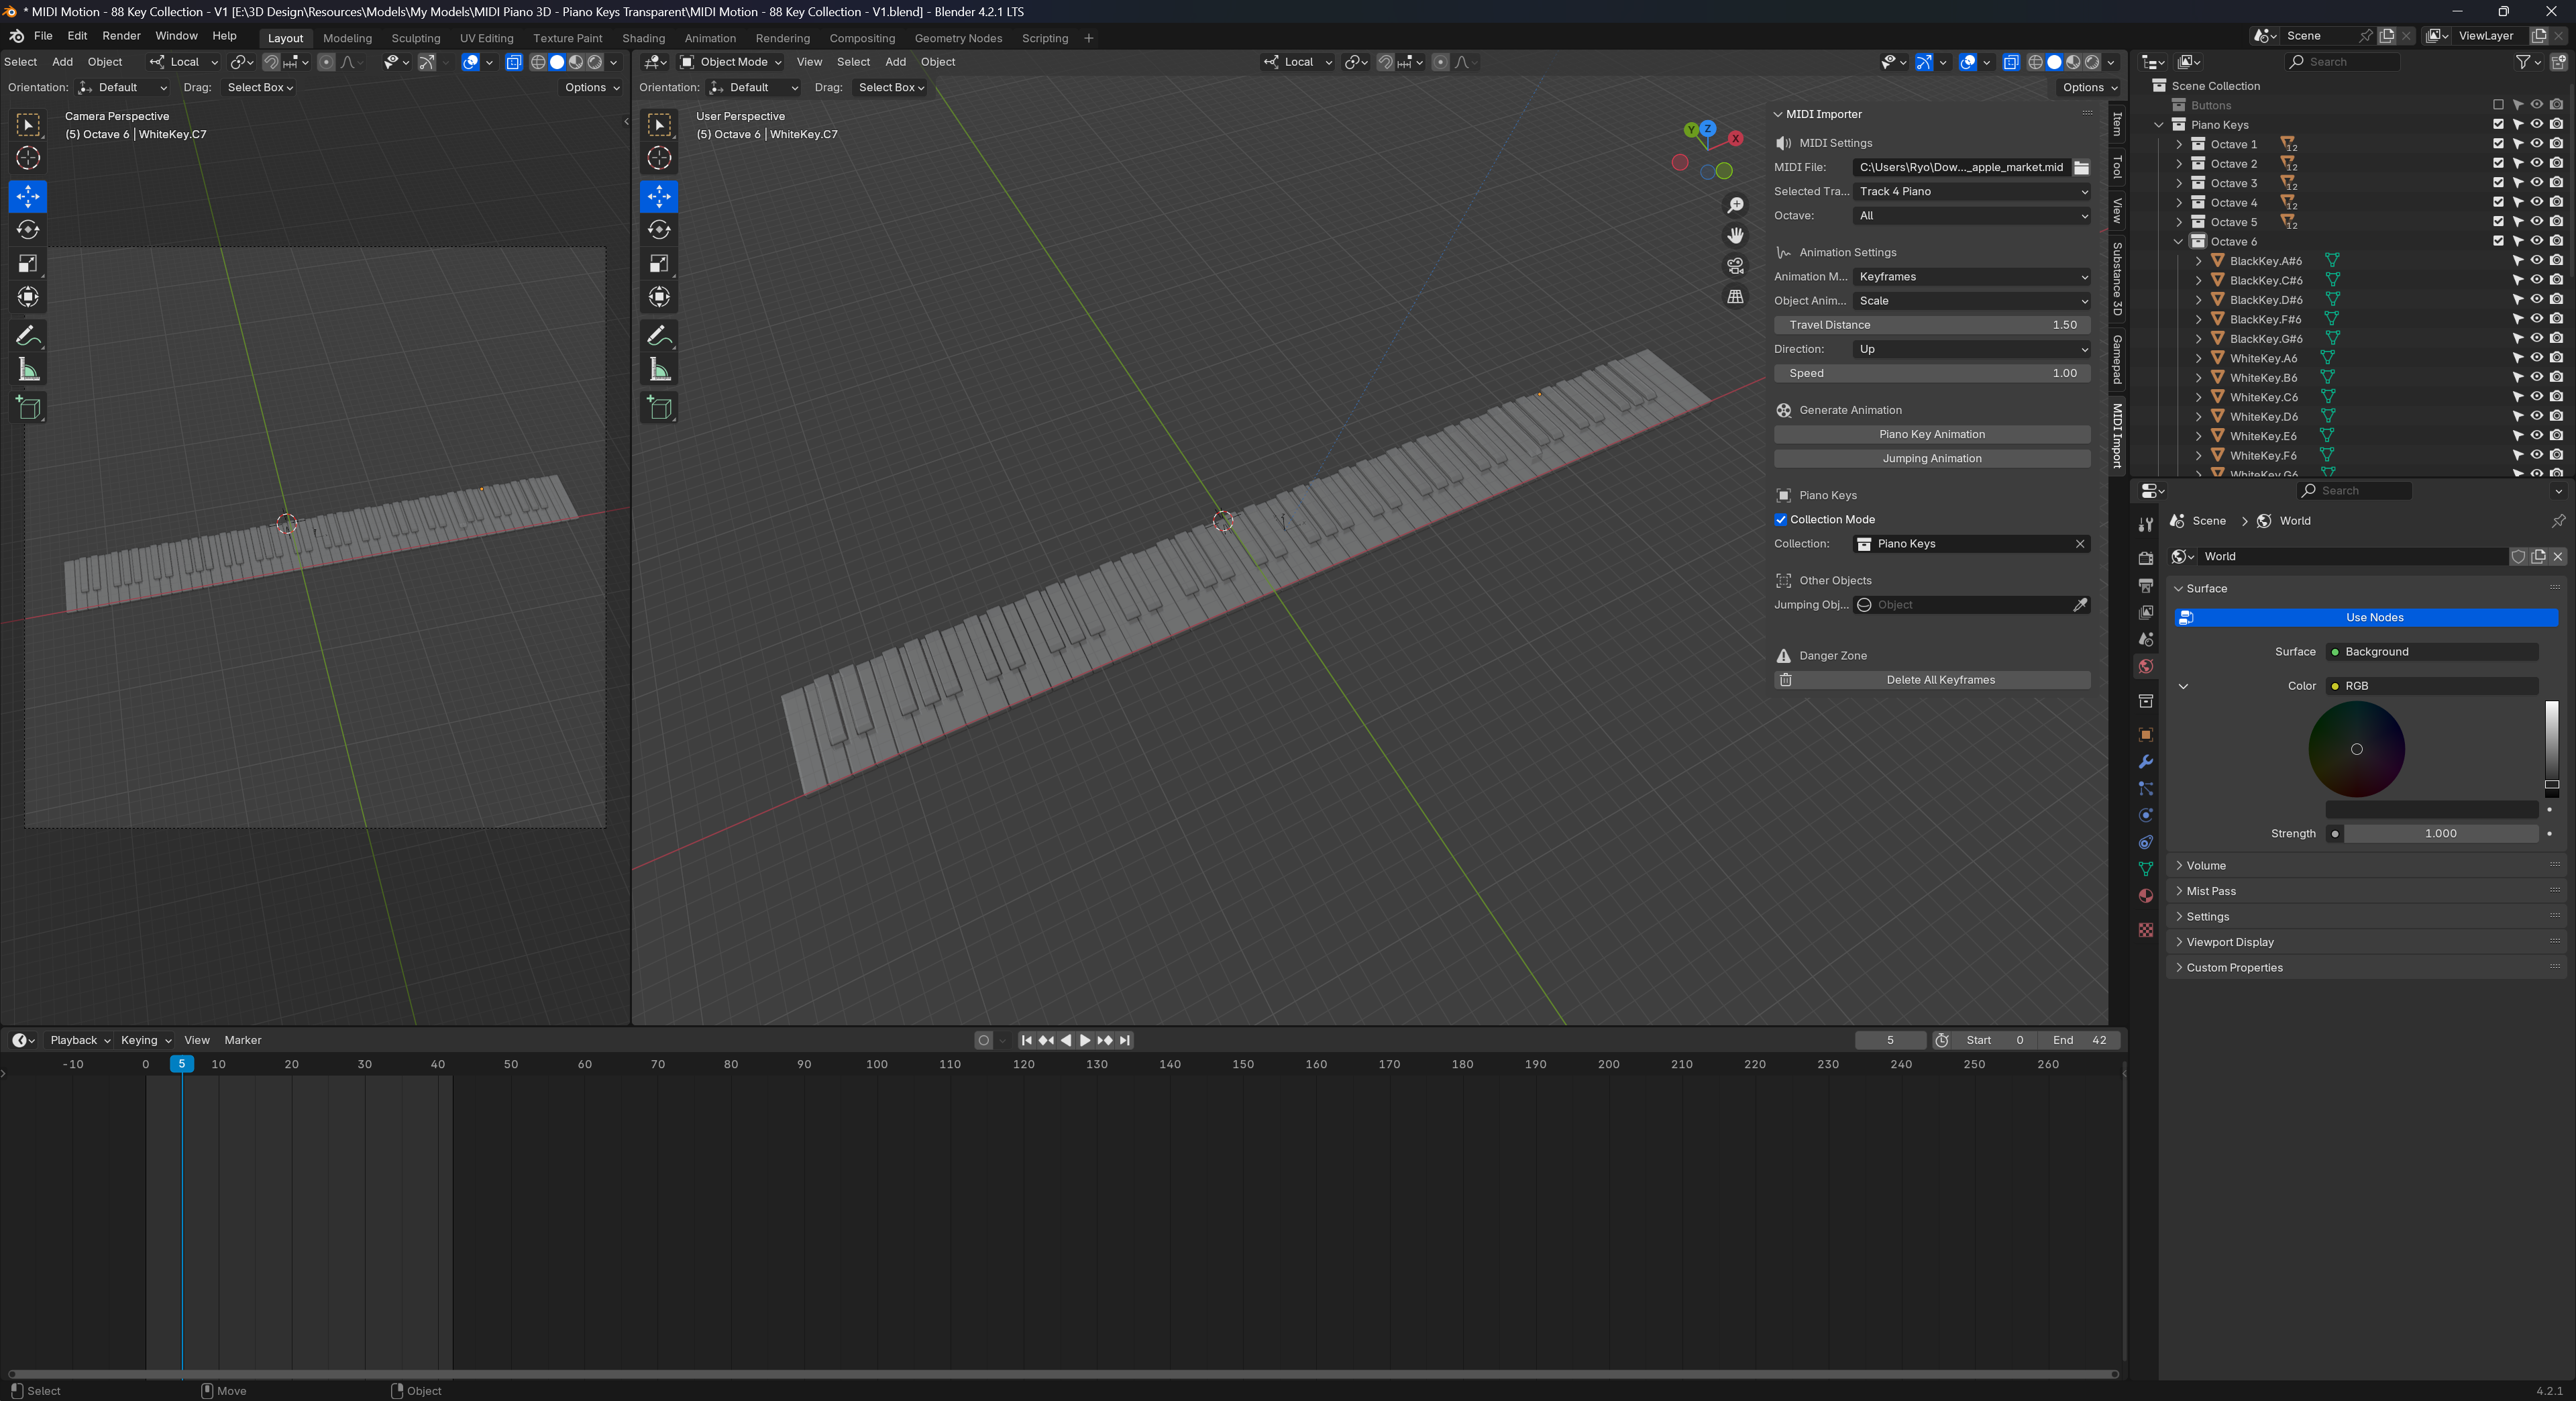2576x1401 pixels.
Task: Click the eyedropper for Jumping Object
Action: click(2080, 605)
